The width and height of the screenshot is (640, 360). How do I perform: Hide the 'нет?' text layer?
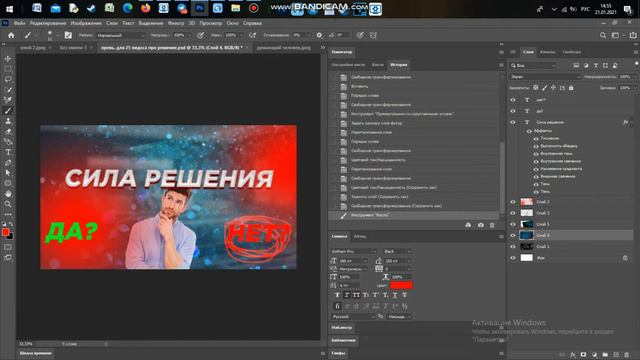pyautogui.click(x=513, y=100)
